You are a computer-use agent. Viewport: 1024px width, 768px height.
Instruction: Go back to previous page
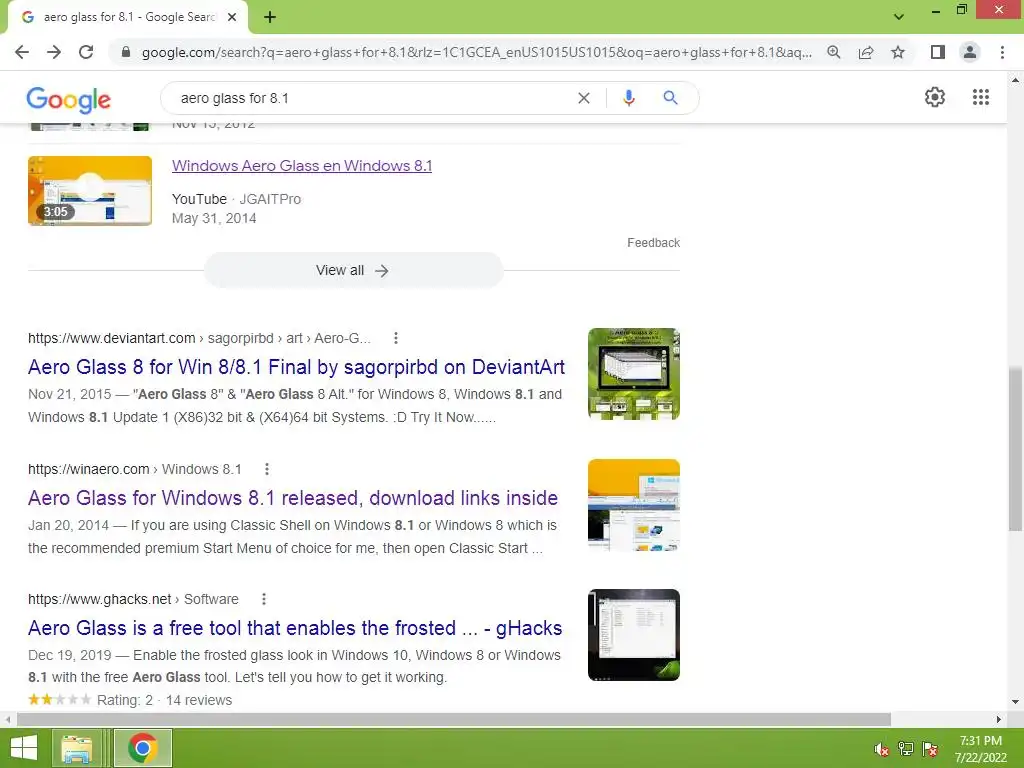pyautogui.click(x=22, y=52)
